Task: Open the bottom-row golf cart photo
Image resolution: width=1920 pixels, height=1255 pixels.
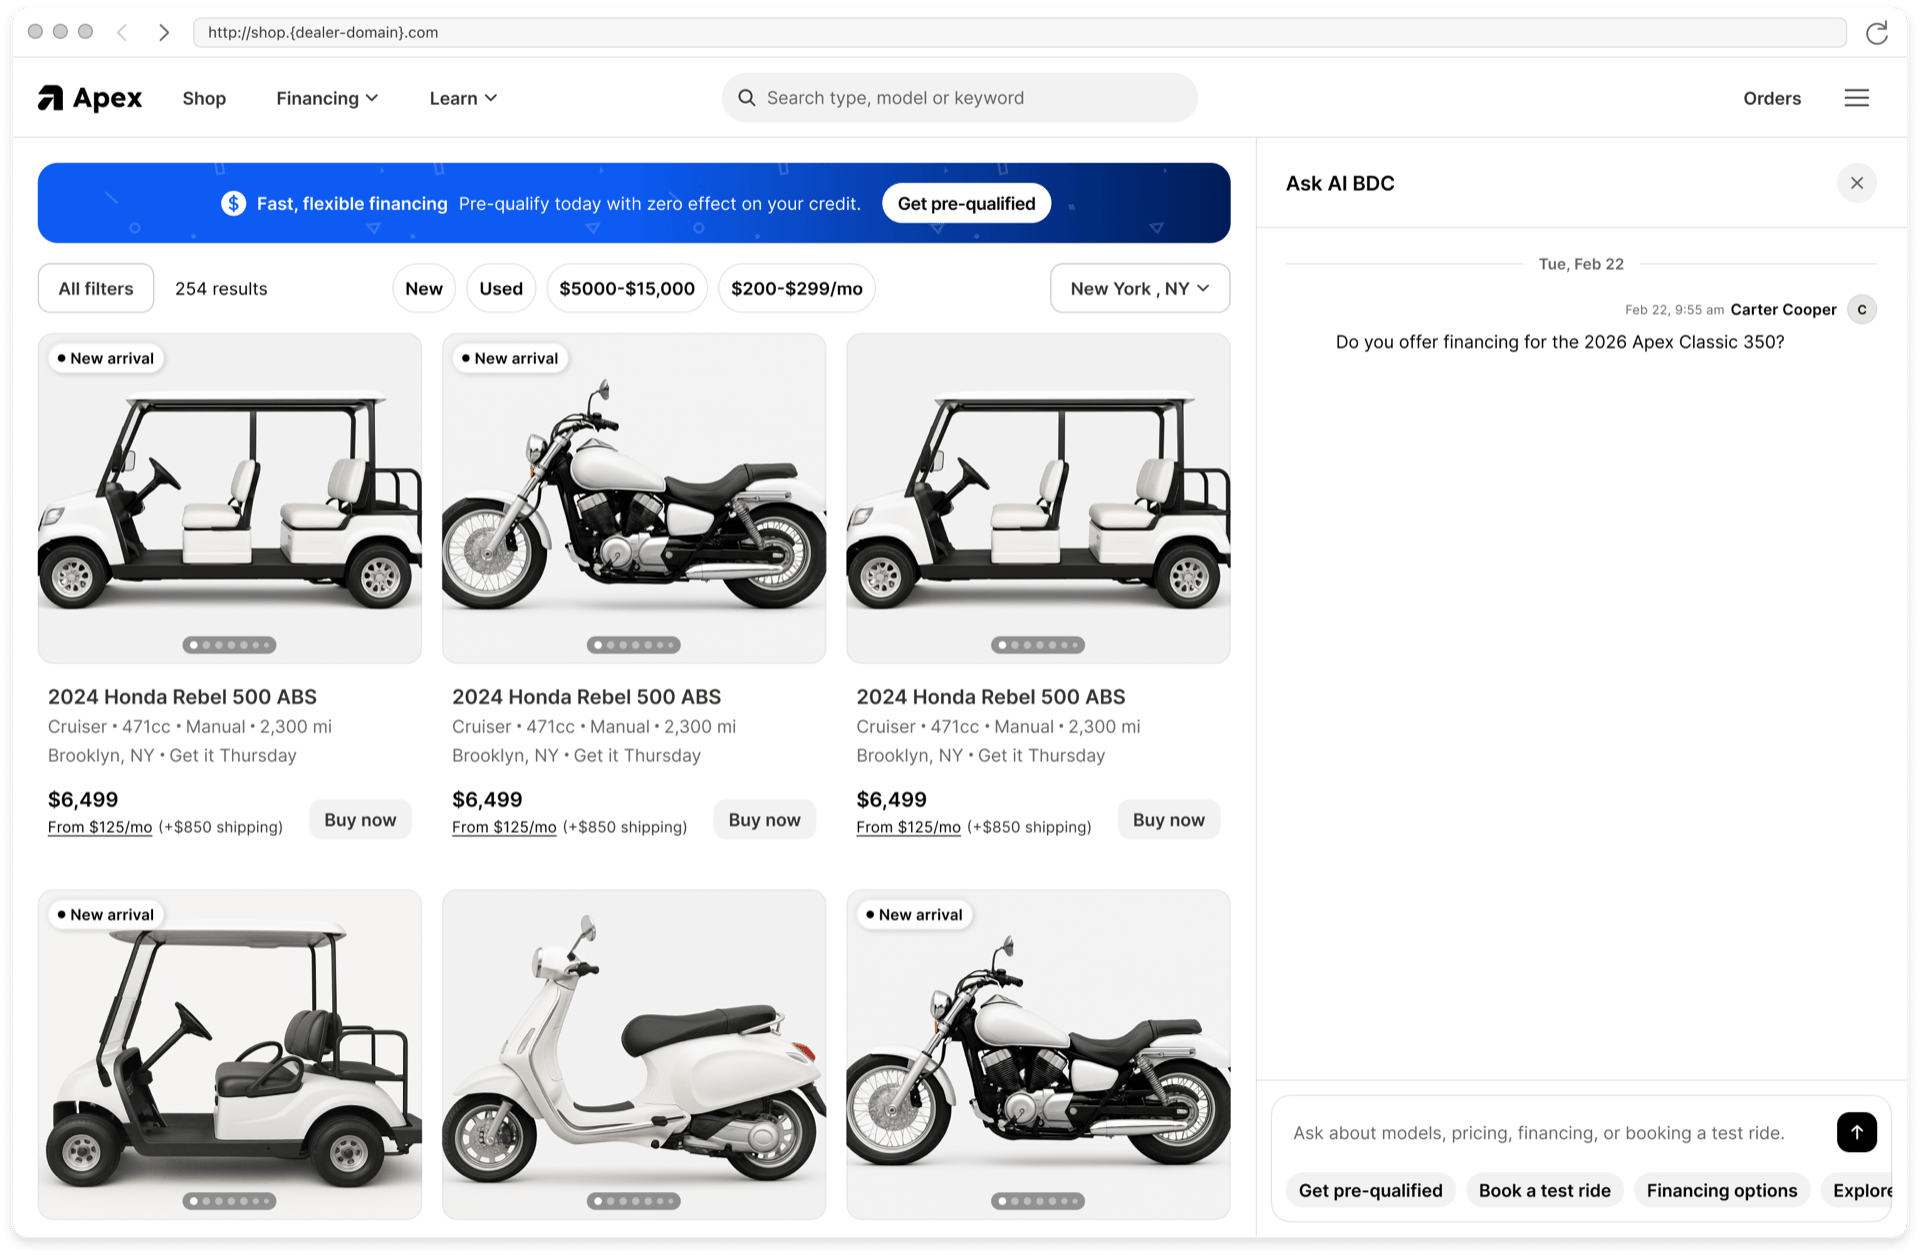Action: coord(229,1053)
